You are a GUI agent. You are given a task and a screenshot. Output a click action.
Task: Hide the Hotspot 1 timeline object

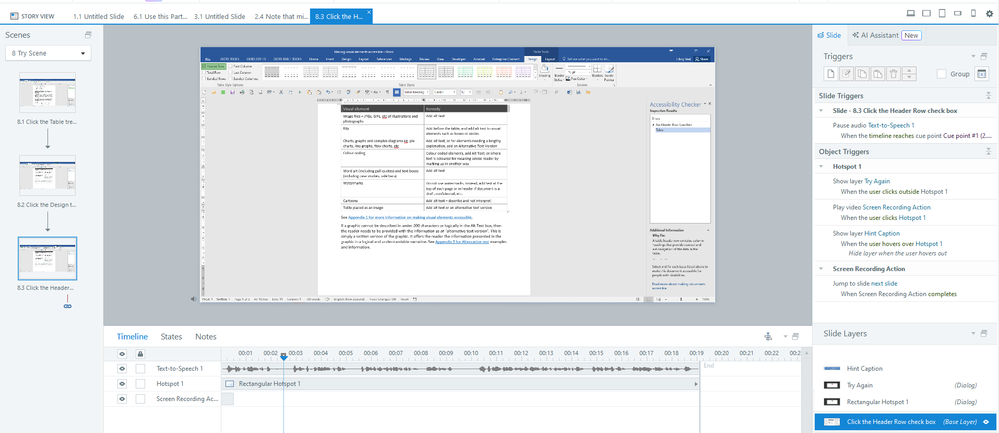[x=121, y=384]
